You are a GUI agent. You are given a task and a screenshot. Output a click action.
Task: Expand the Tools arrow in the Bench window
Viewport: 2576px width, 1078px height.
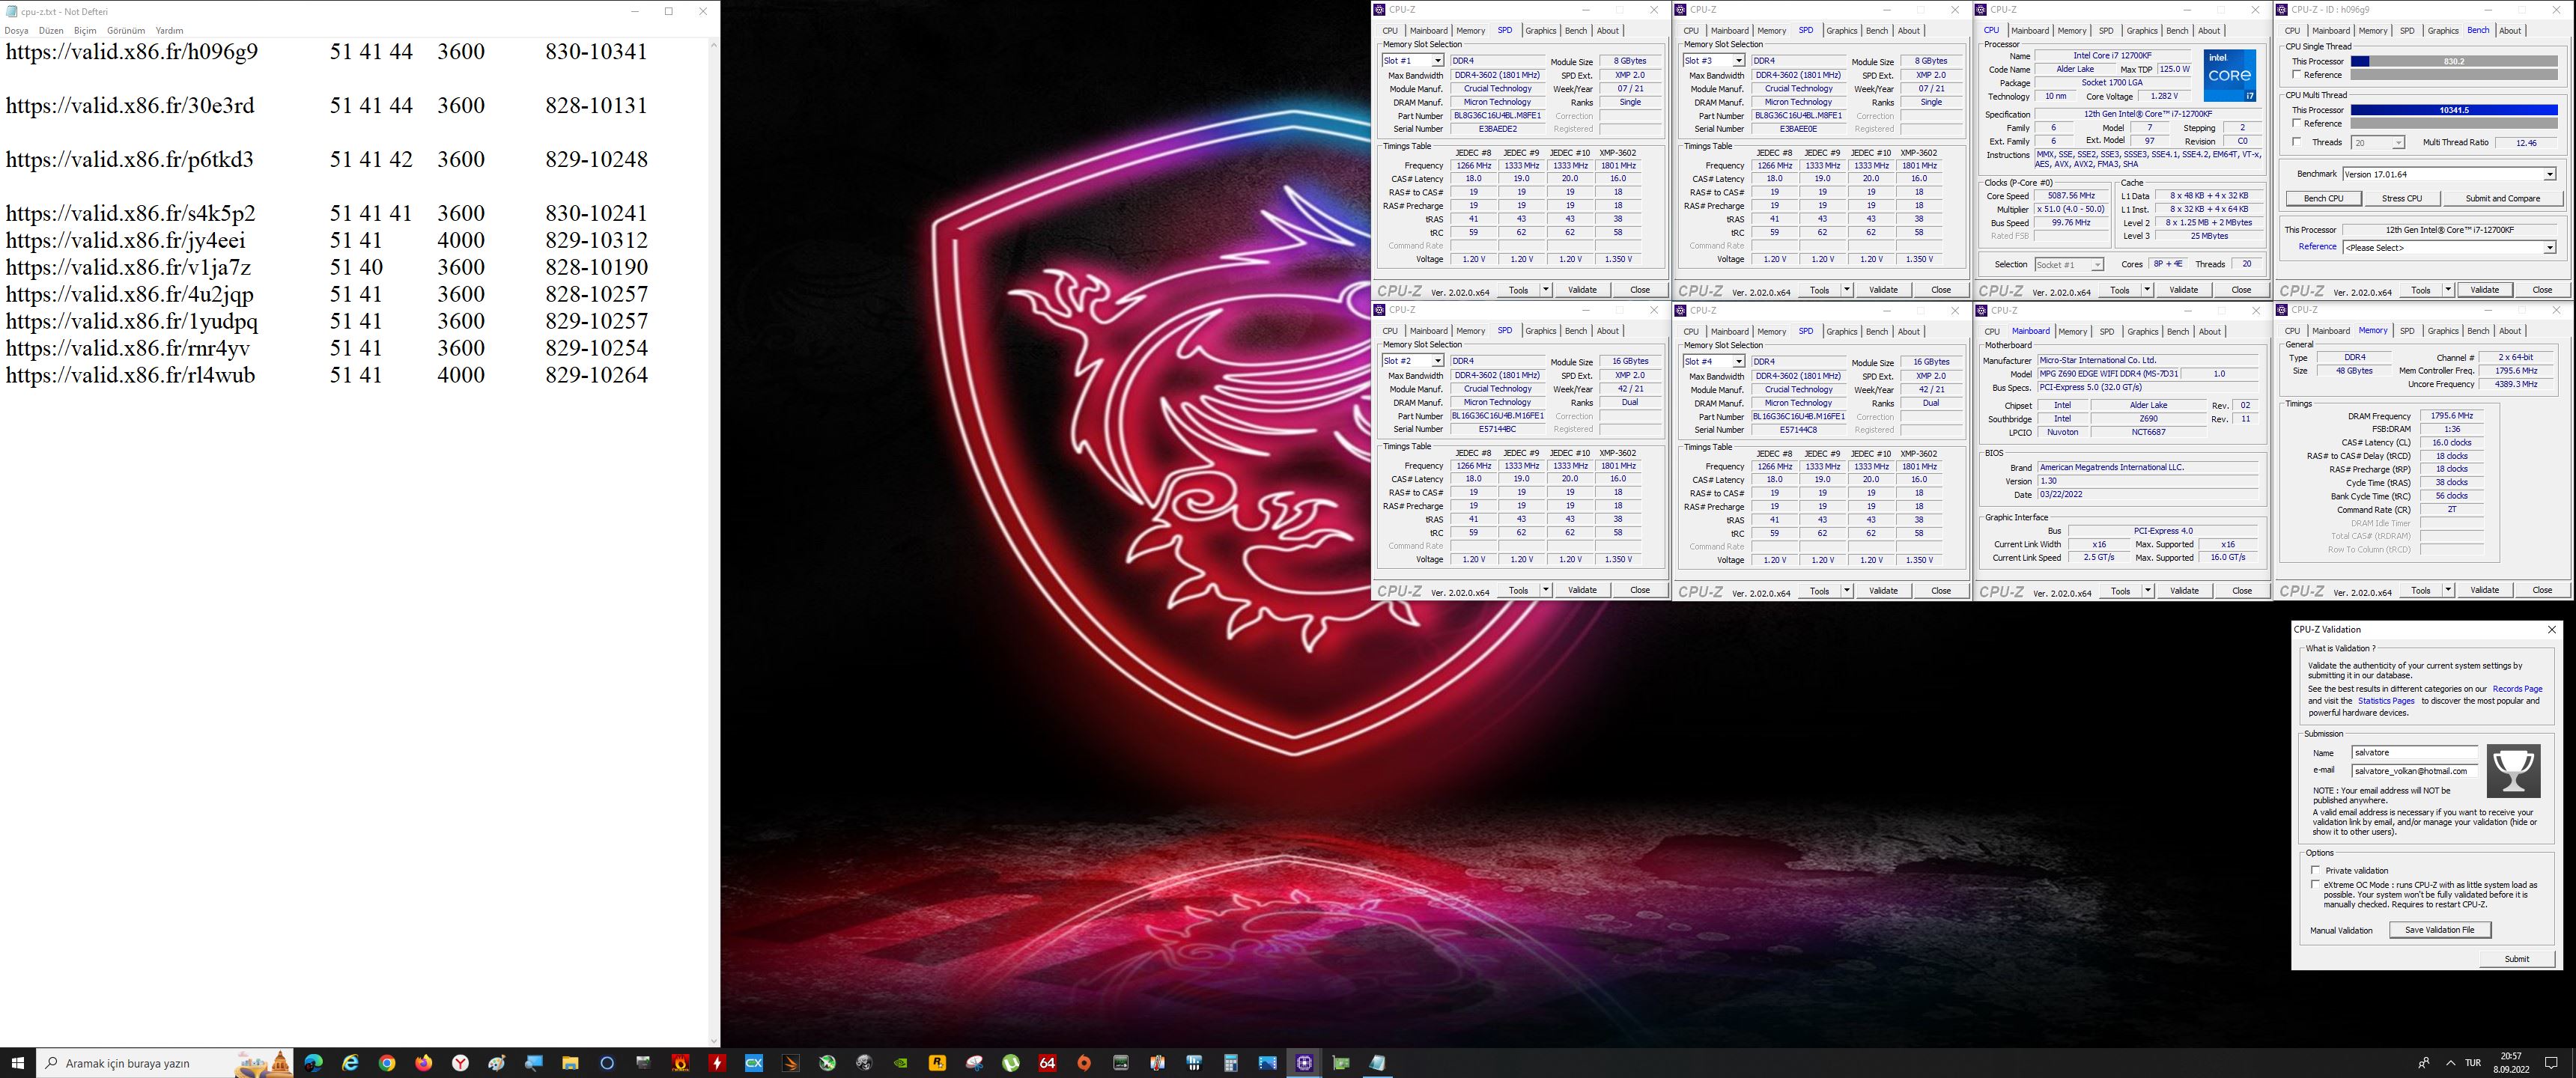pos(2449,290)
